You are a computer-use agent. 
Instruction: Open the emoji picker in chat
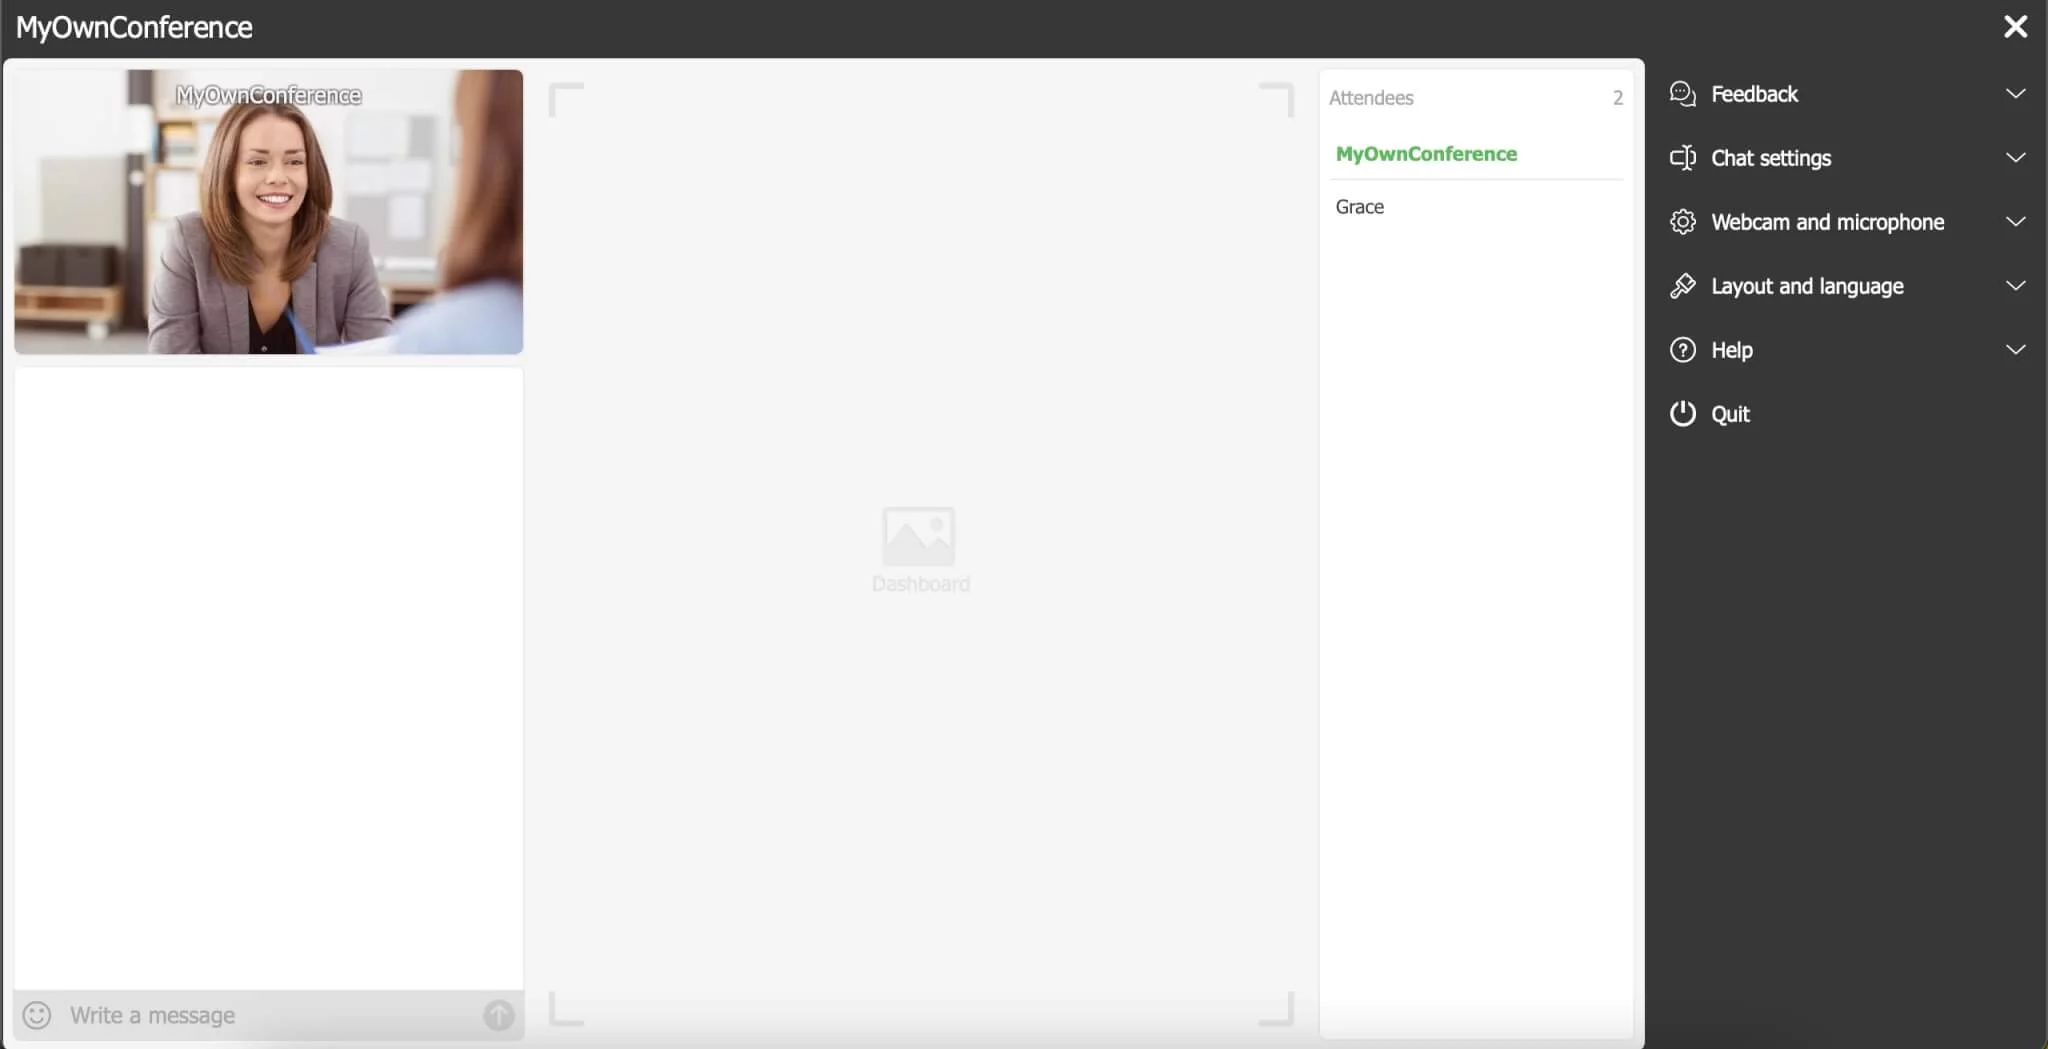tap(38, 1014)
